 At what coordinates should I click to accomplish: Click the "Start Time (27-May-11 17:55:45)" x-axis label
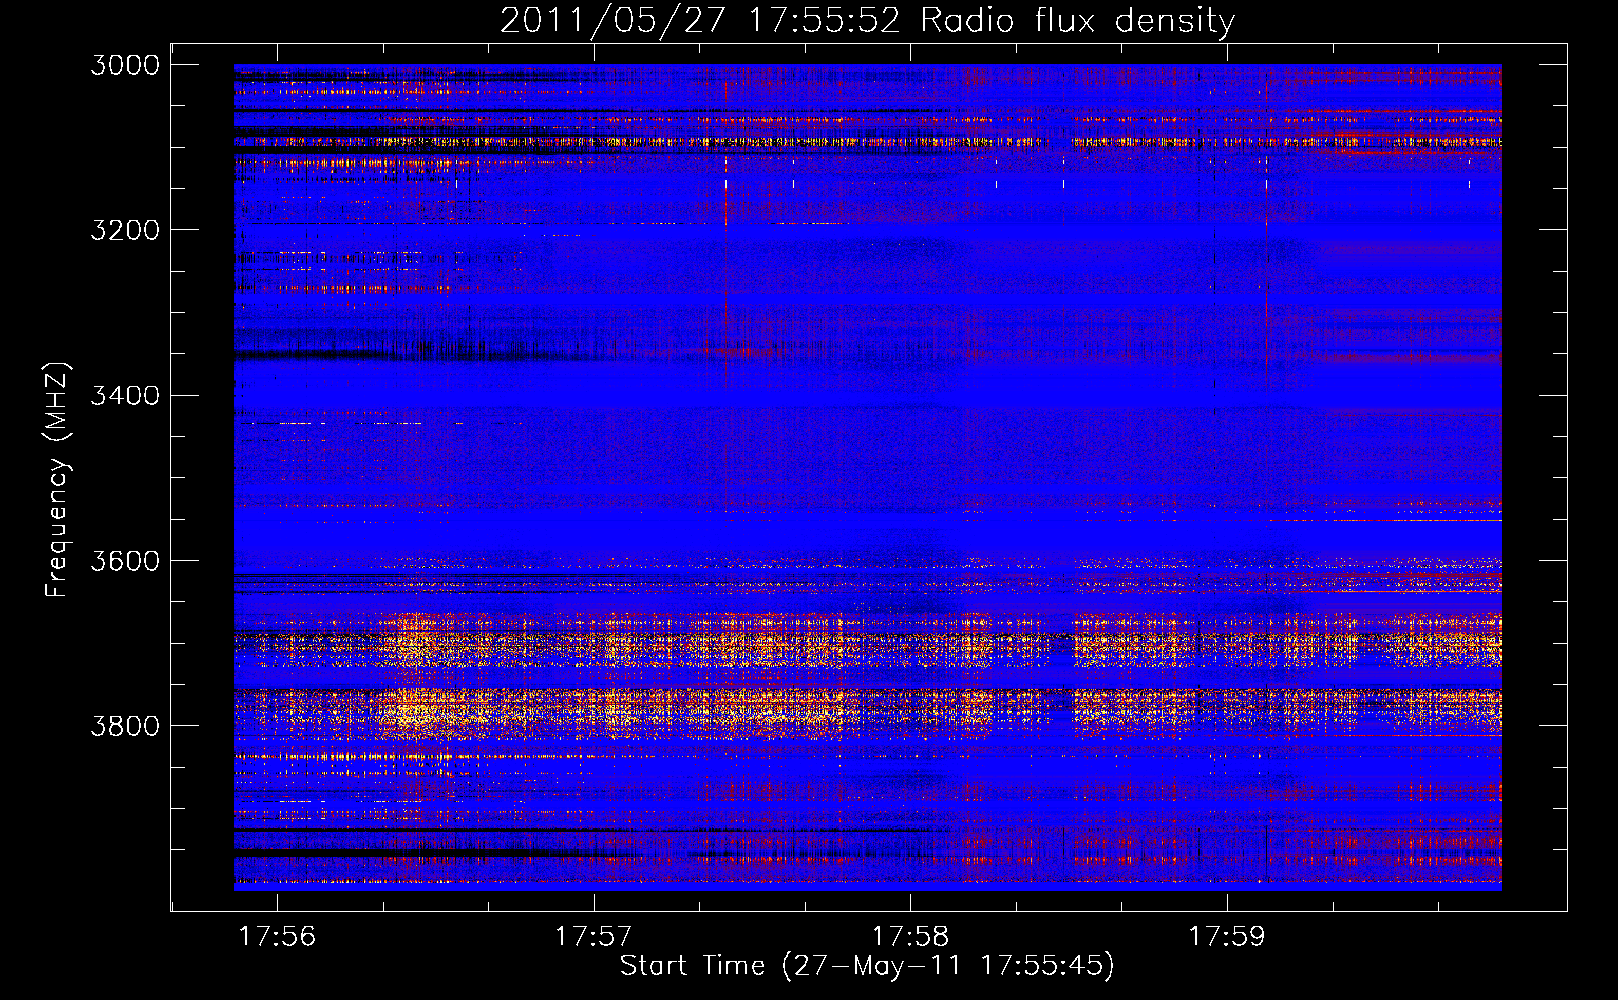click(x=867, y=966)
